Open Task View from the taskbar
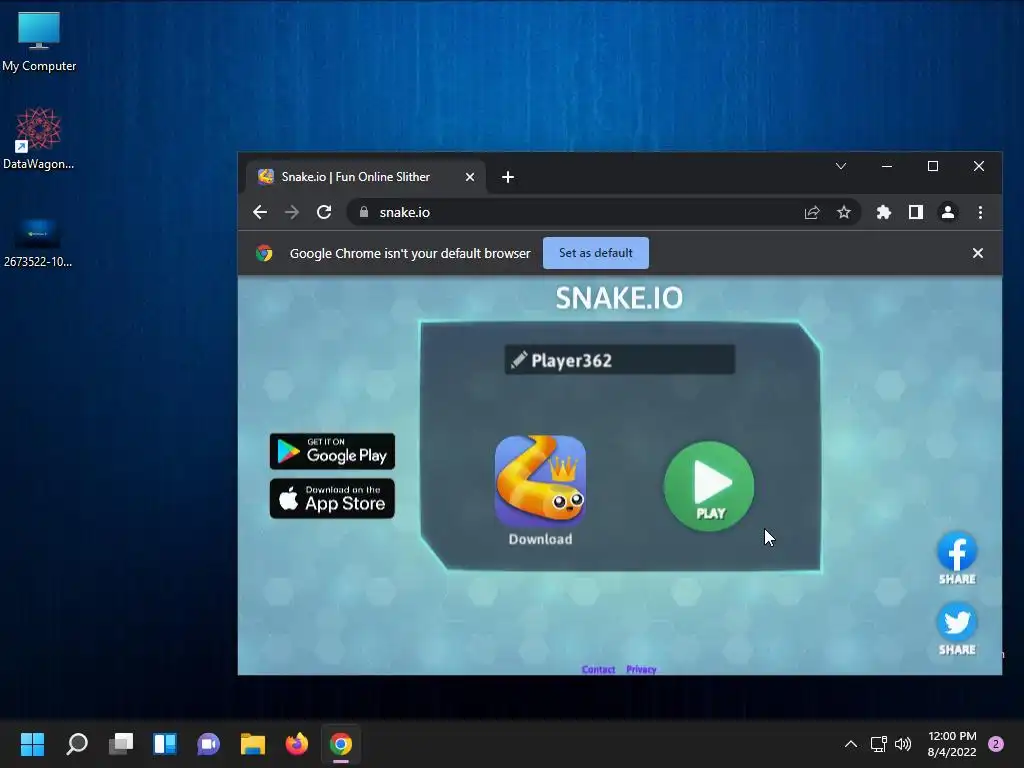The width and height of the screenshot is (1024, 768). coord(121,744)
